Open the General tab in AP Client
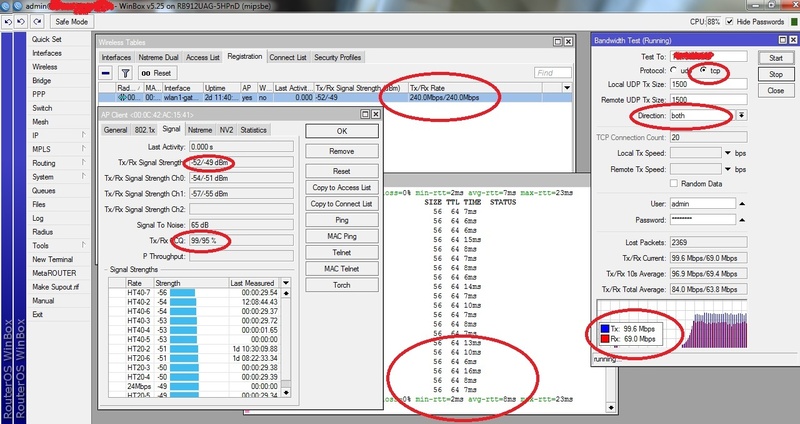The width and height of the screenshot is (800, 424). pos(115,130)
